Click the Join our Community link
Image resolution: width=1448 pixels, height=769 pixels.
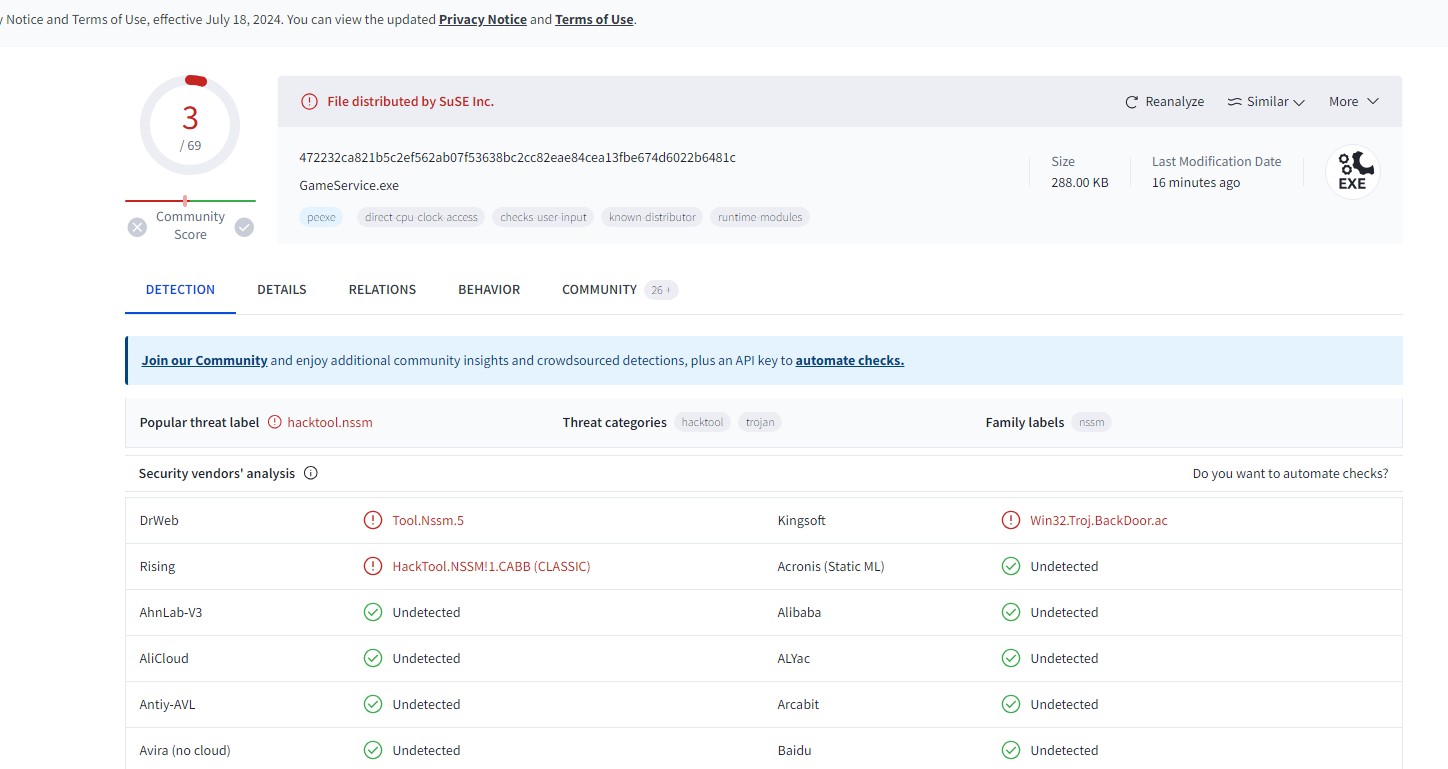[x=204, y=361]
